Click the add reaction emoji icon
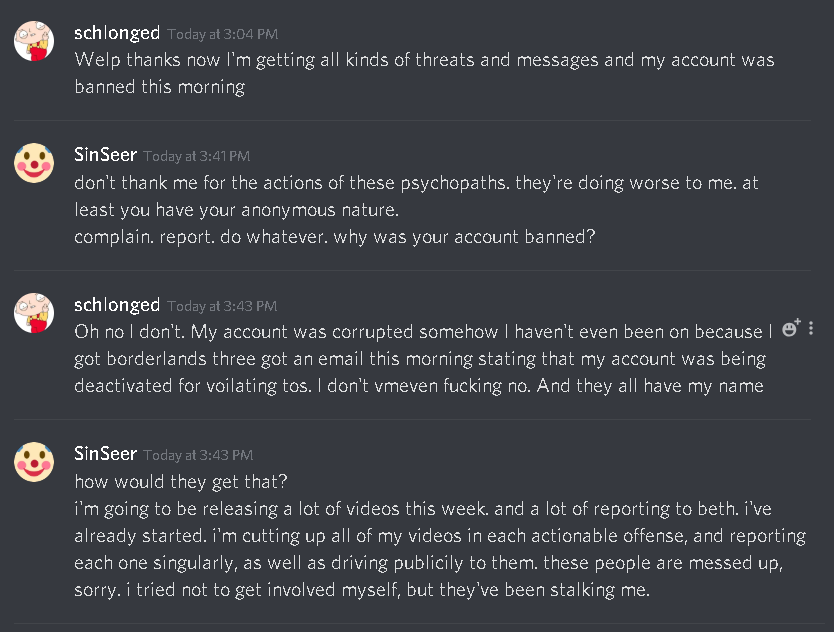Image resolution: width=834 pixels, height=632 pixels. (x=791, y=328)
